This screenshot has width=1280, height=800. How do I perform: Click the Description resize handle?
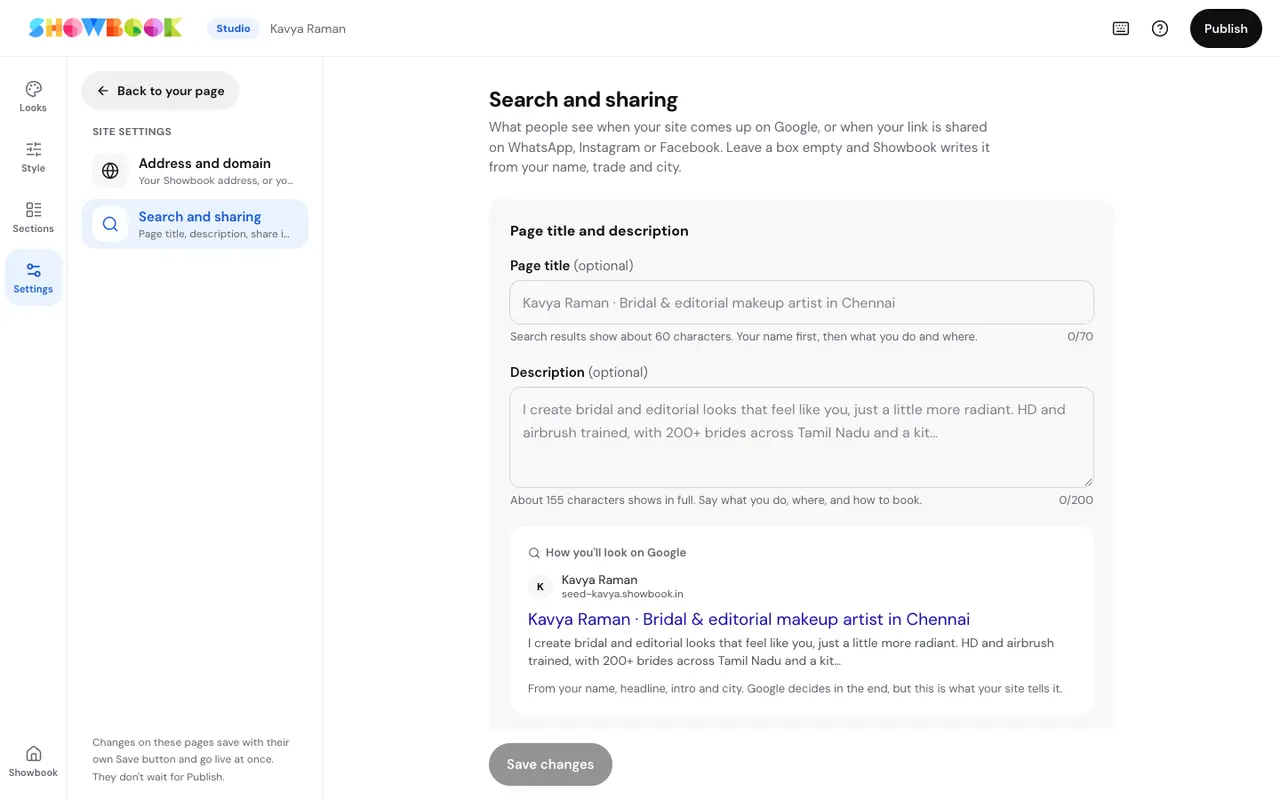click(1088, 481)
